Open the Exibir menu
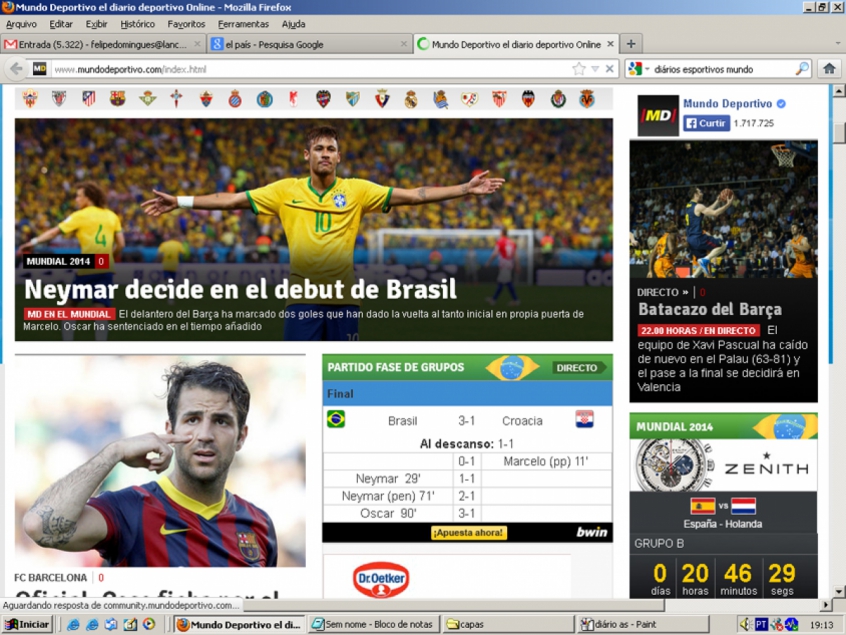Viewport: 846px width, 635px height. pos(97,24)
